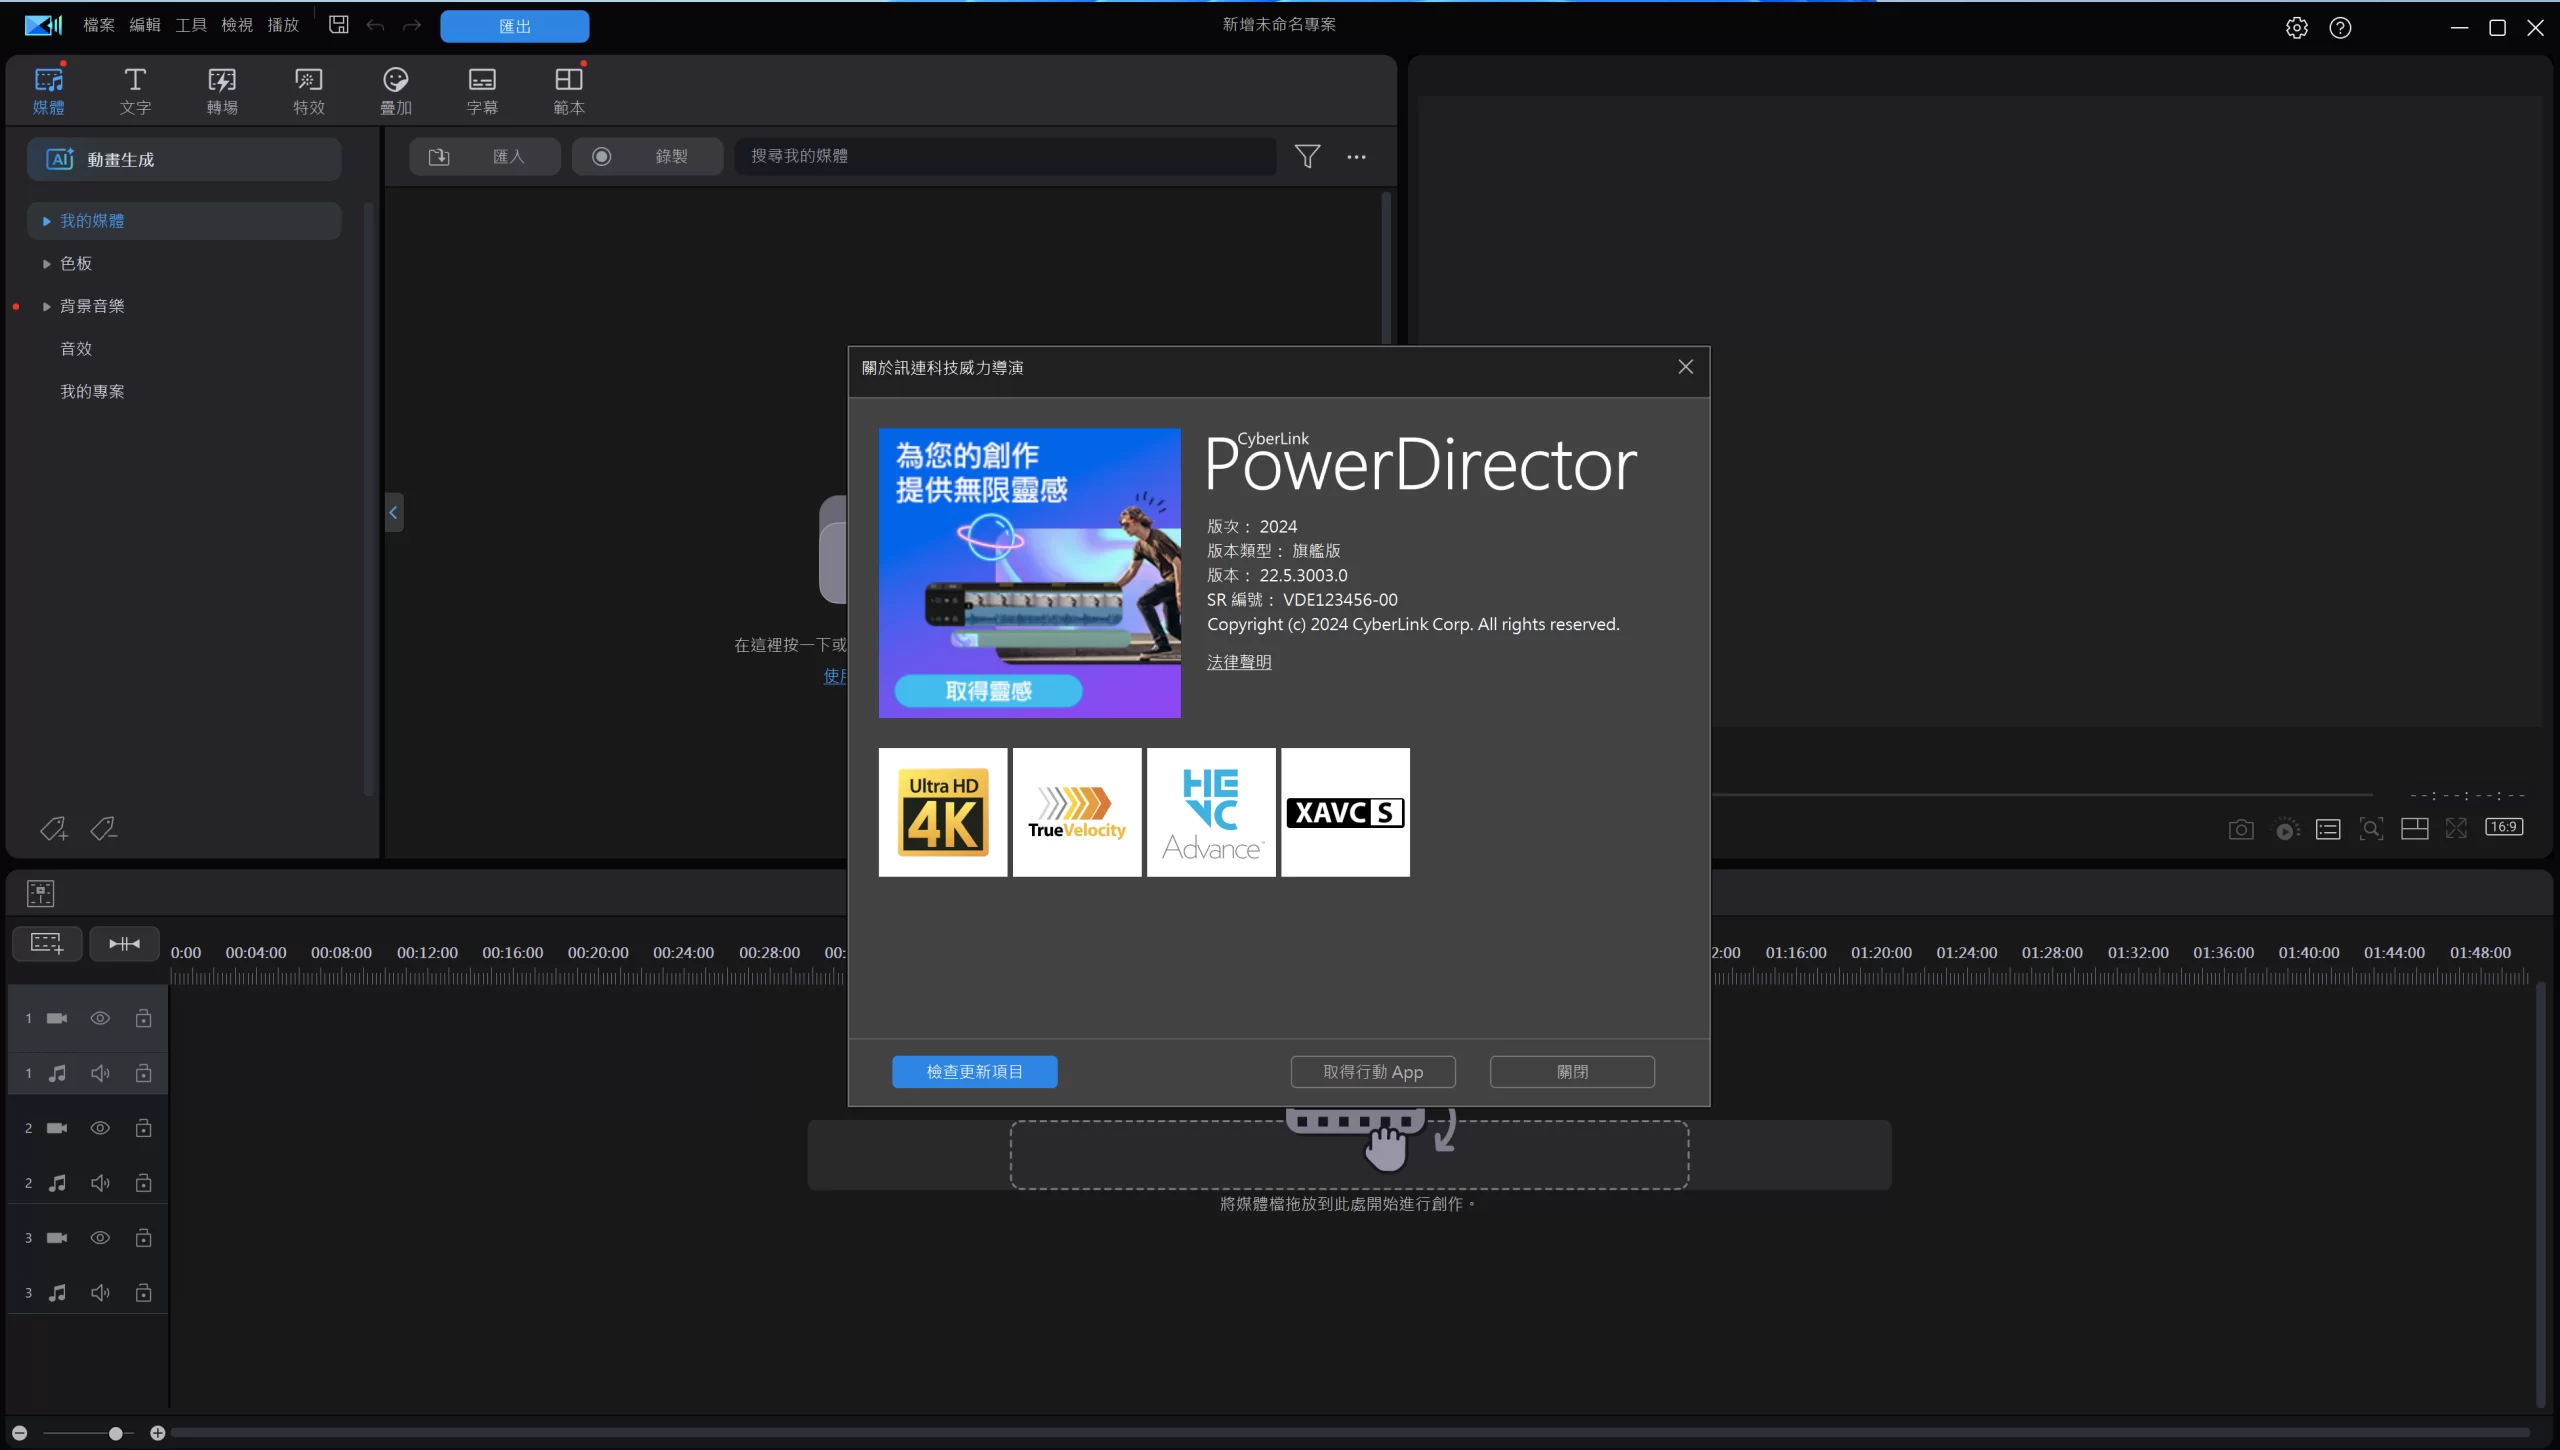Click the save project disk icon
This screenshot has height=1450, width=2560.
click(339, 25)
